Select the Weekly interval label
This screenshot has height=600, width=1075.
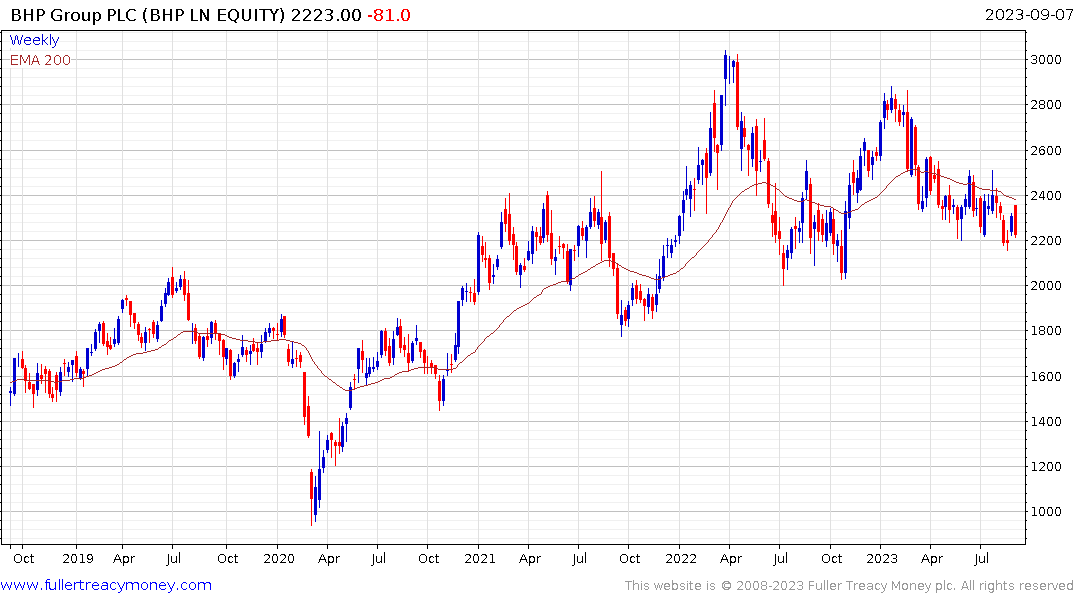[x=34, y=40]
